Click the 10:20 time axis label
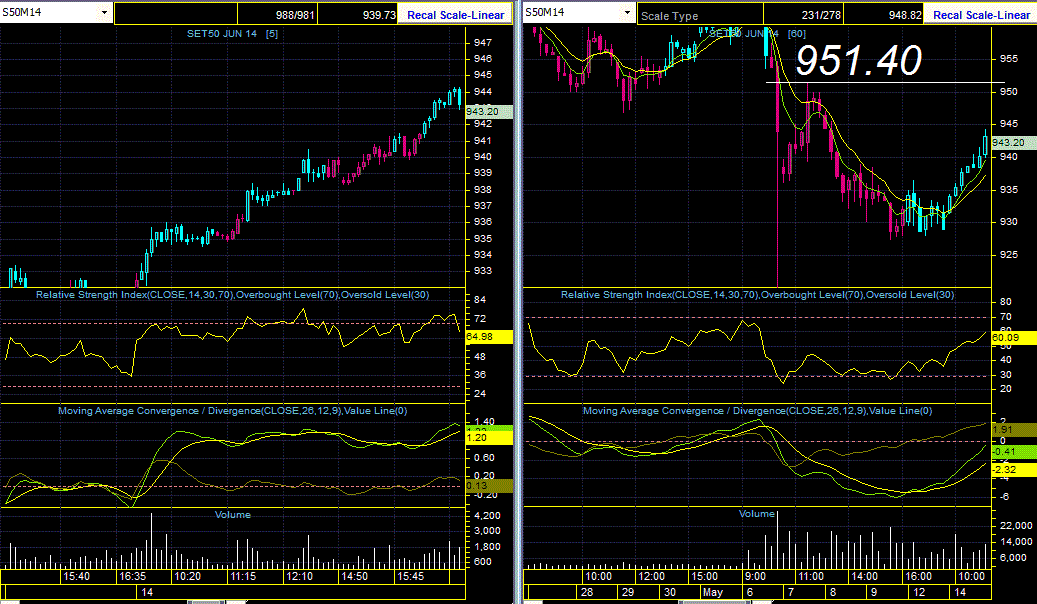The height and width of the screenshot is (604, 1037). (187, 576)
